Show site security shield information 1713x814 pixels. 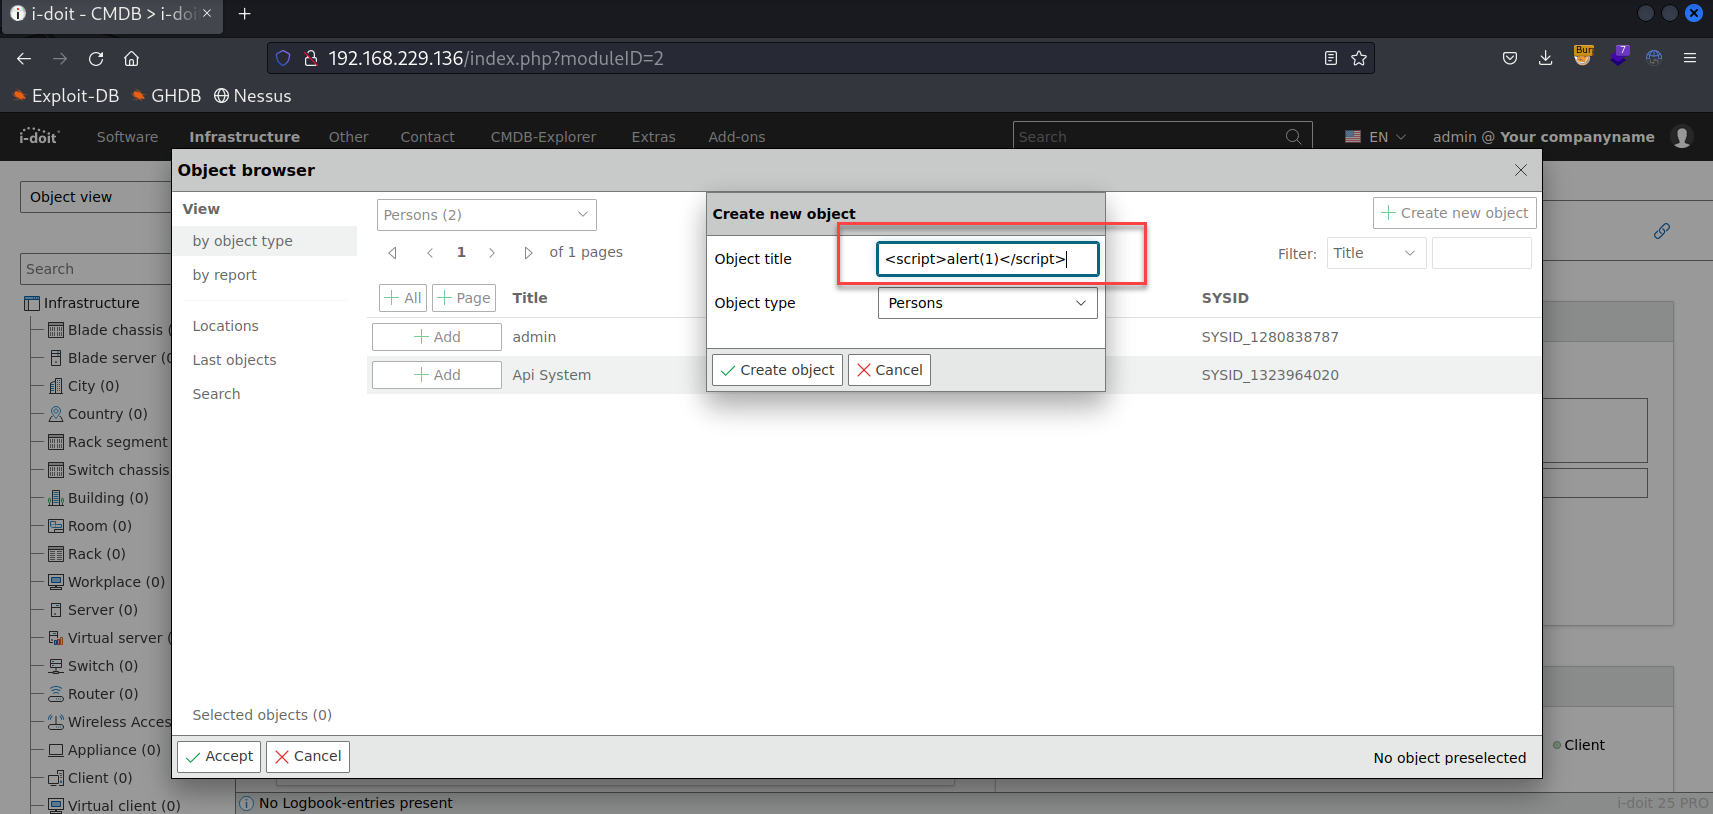coord(283,58)
